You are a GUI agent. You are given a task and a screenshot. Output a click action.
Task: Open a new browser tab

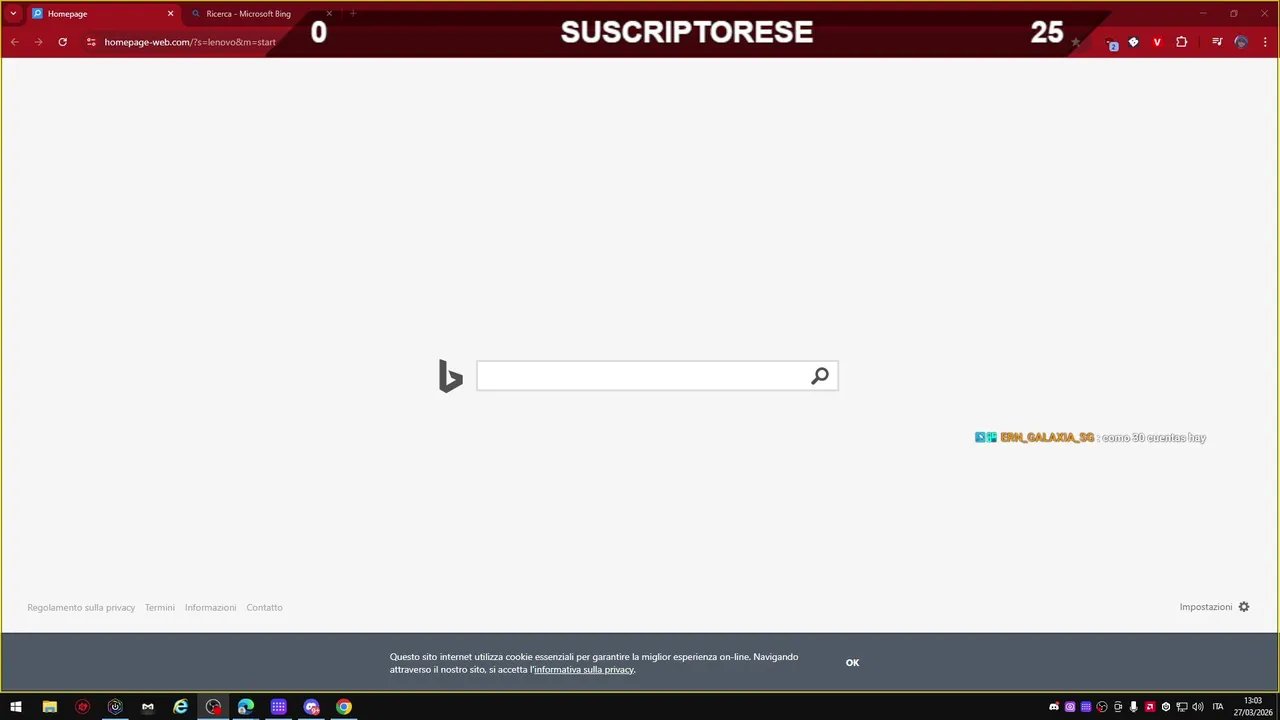[x=353, y=14]
